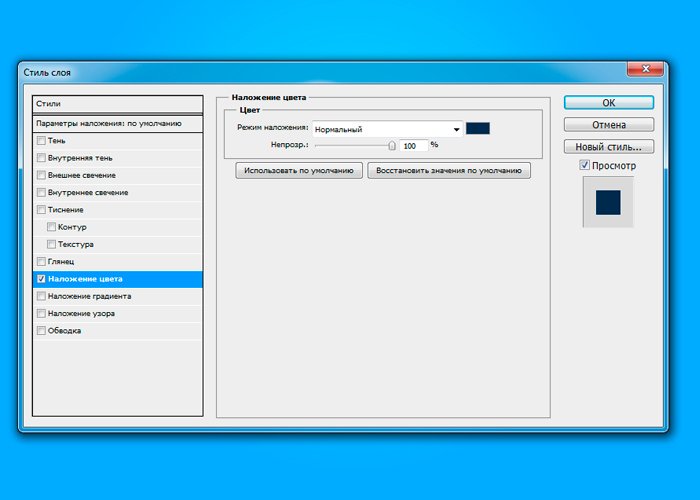This screenshot has width=700, height=500.
Task: Click Восстановить значения по умолчанию button
Action: [449, 171]
